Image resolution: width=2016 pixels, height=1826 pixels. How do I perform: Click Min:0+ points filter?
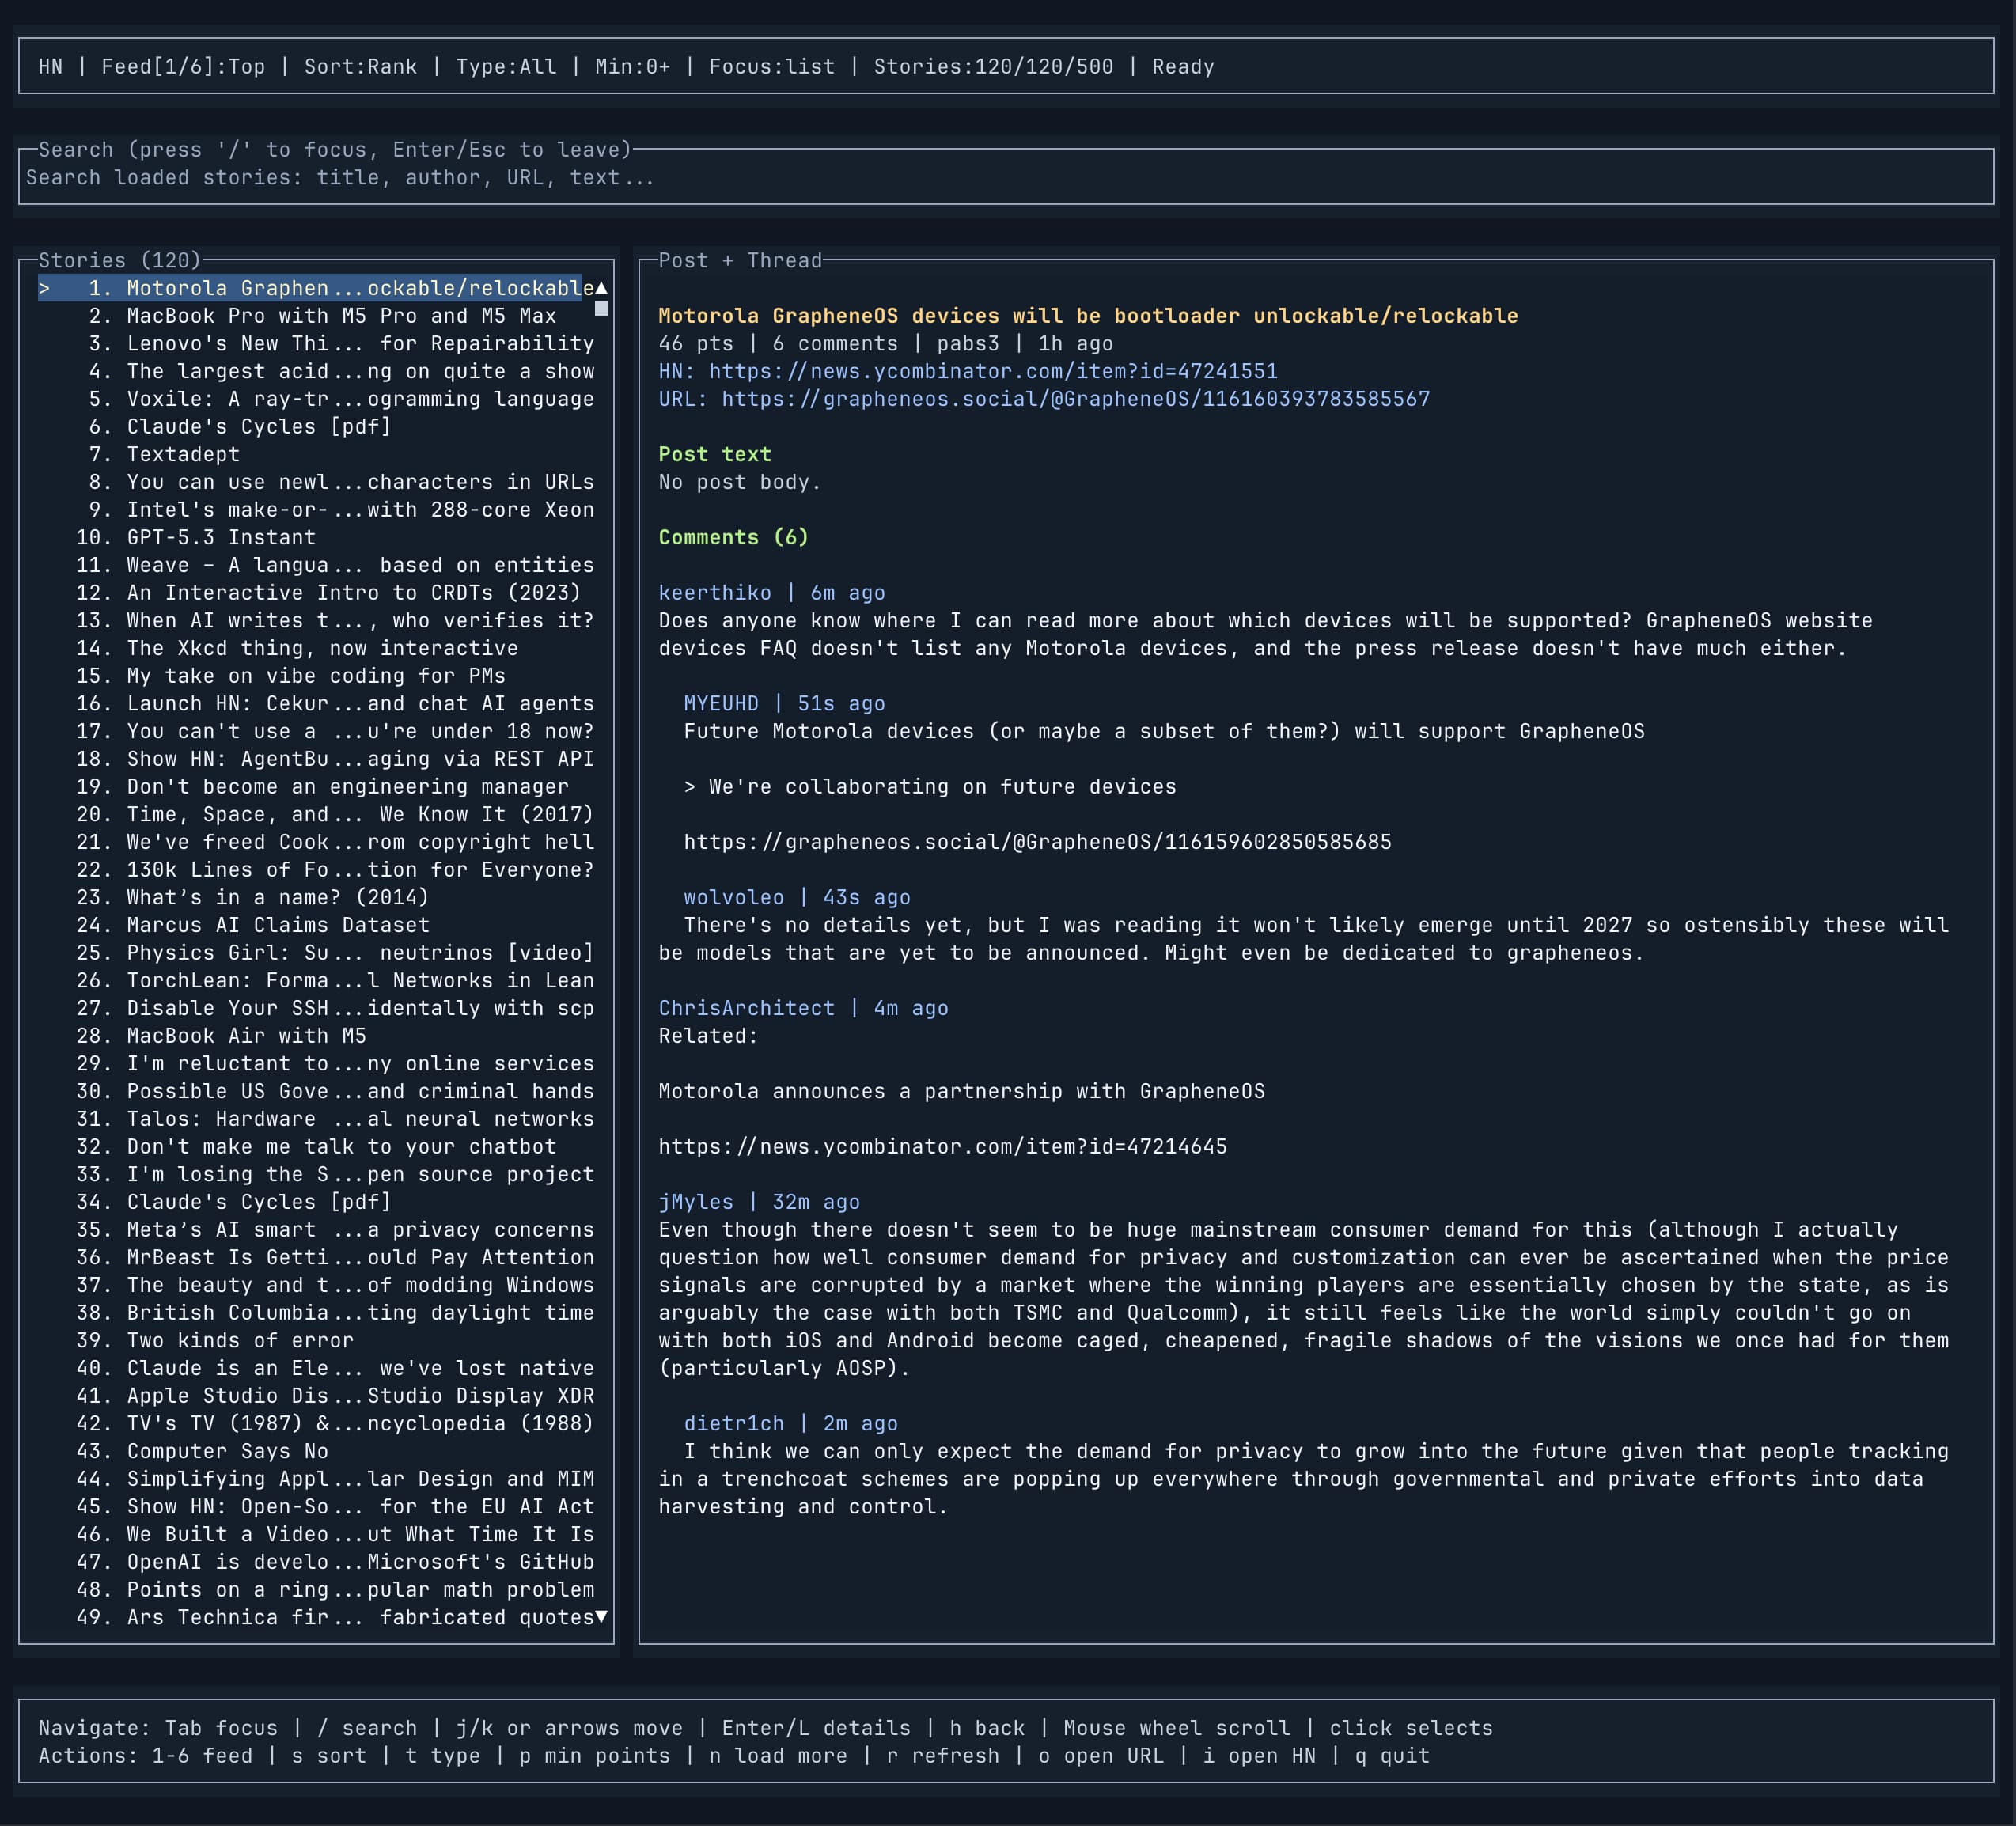tap(633, 66)
